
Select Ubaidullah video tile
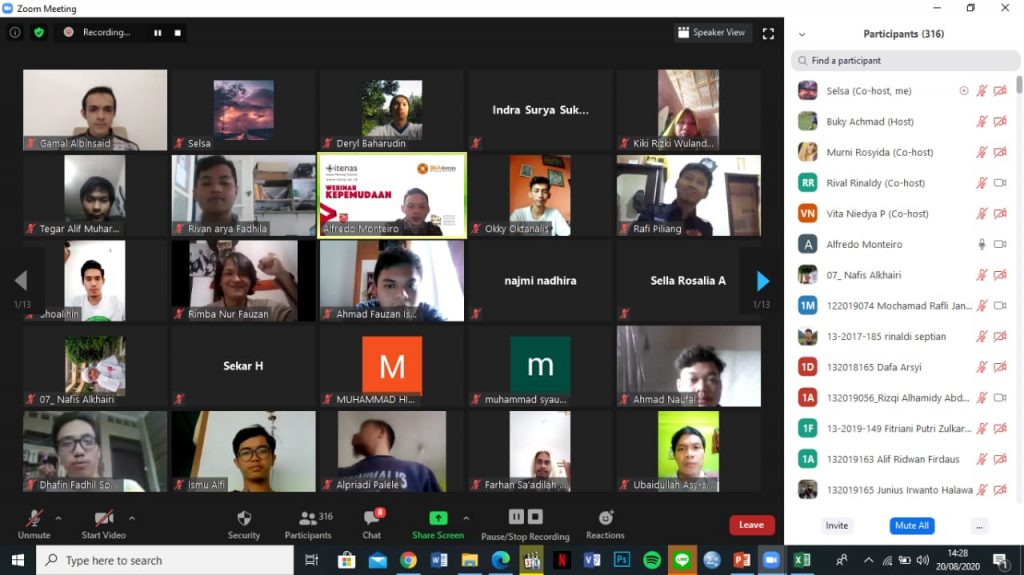click(688, 452)
